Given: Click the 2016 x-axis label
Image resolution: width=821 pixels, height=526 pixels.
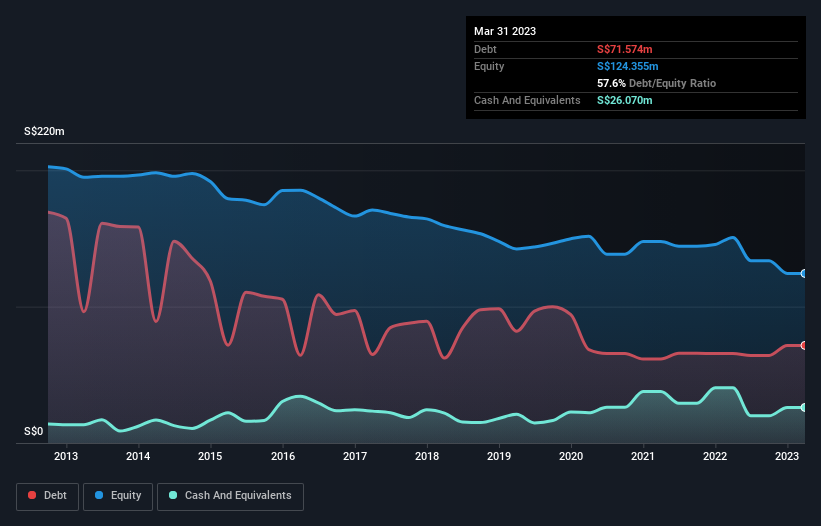Looking at the screenshot, I should click(x=283, y=456).
